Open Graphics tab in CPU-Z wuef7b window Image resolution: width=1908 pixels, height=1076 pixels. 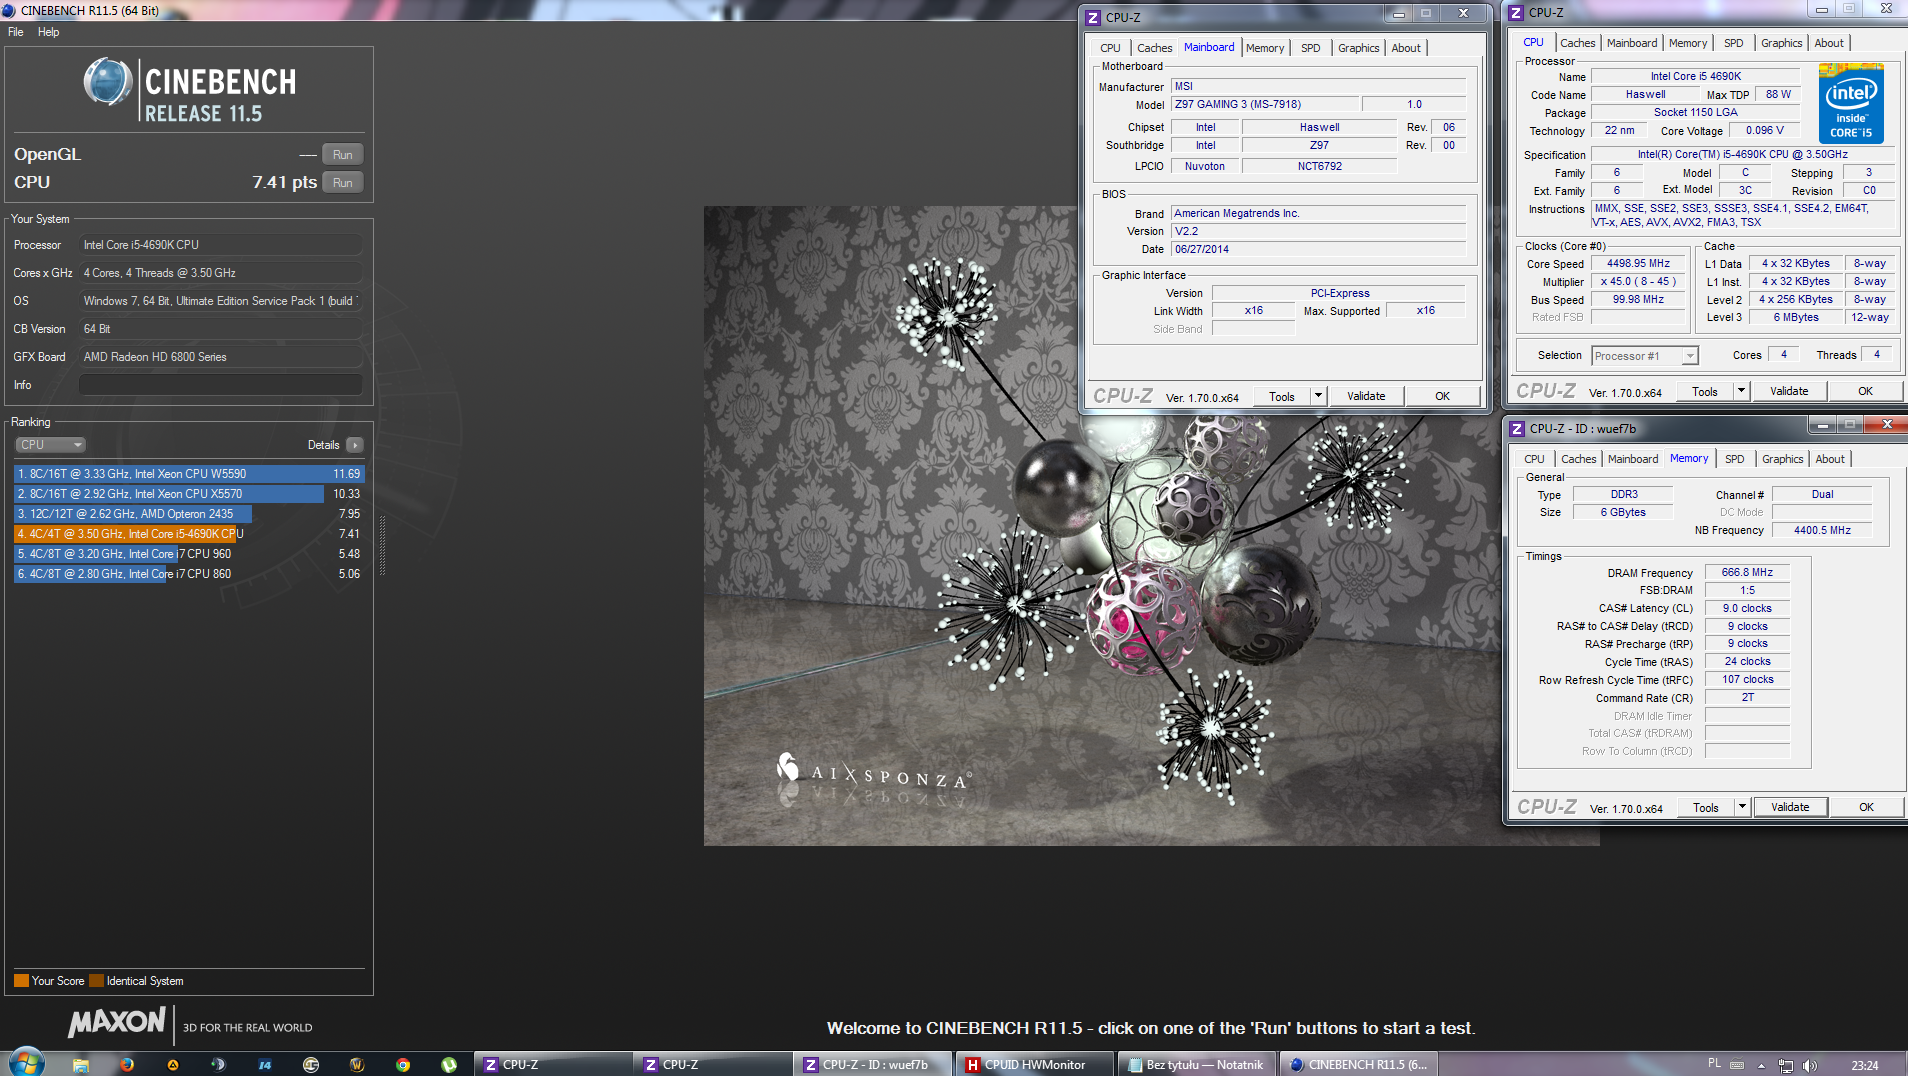(1783, 459)
